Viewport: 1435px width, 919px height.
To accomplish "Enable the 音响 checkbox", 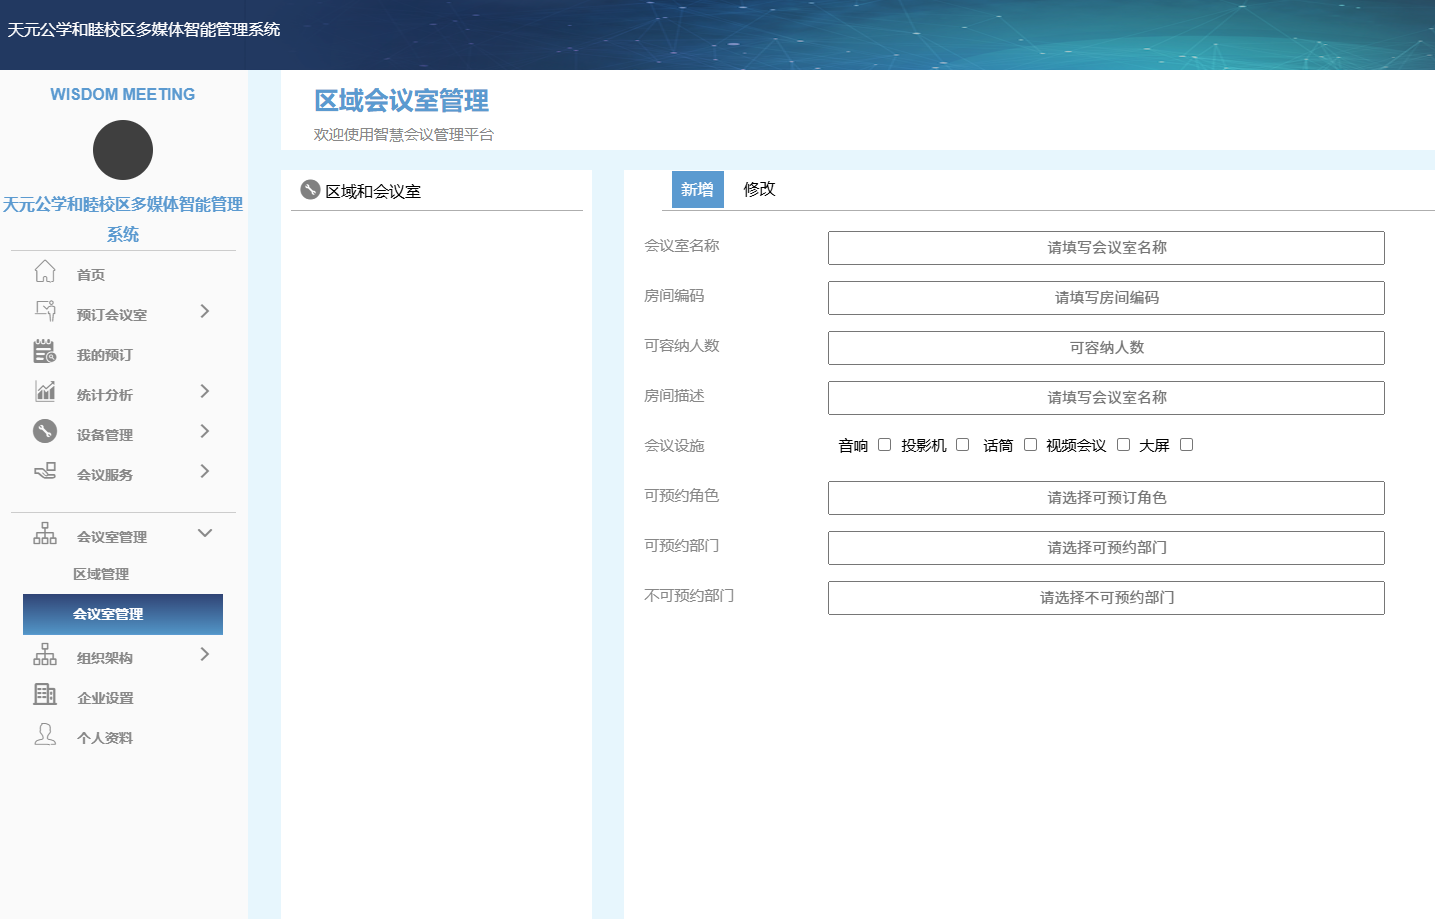I will 884,445.
